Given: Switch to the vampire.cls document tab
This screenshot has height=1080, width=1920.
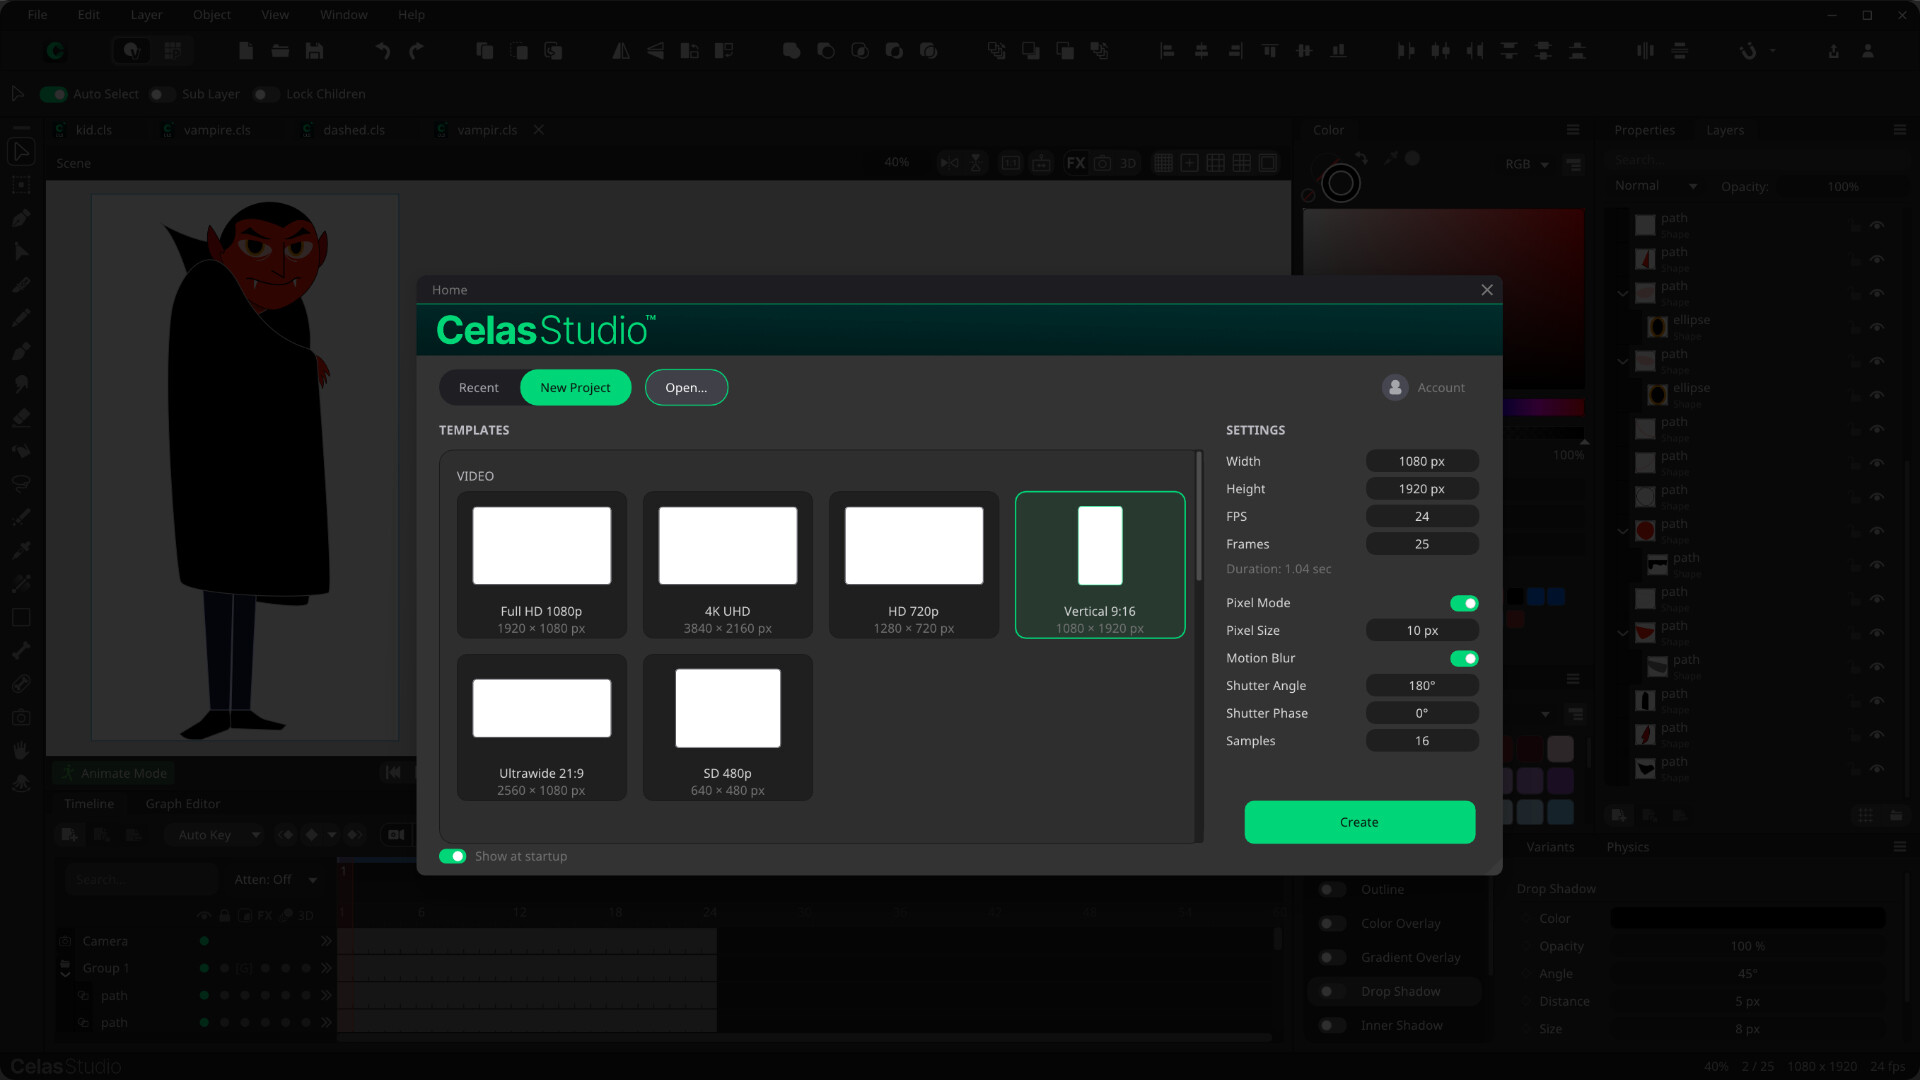Looking at the screenshot, I should tap(217, 130).
